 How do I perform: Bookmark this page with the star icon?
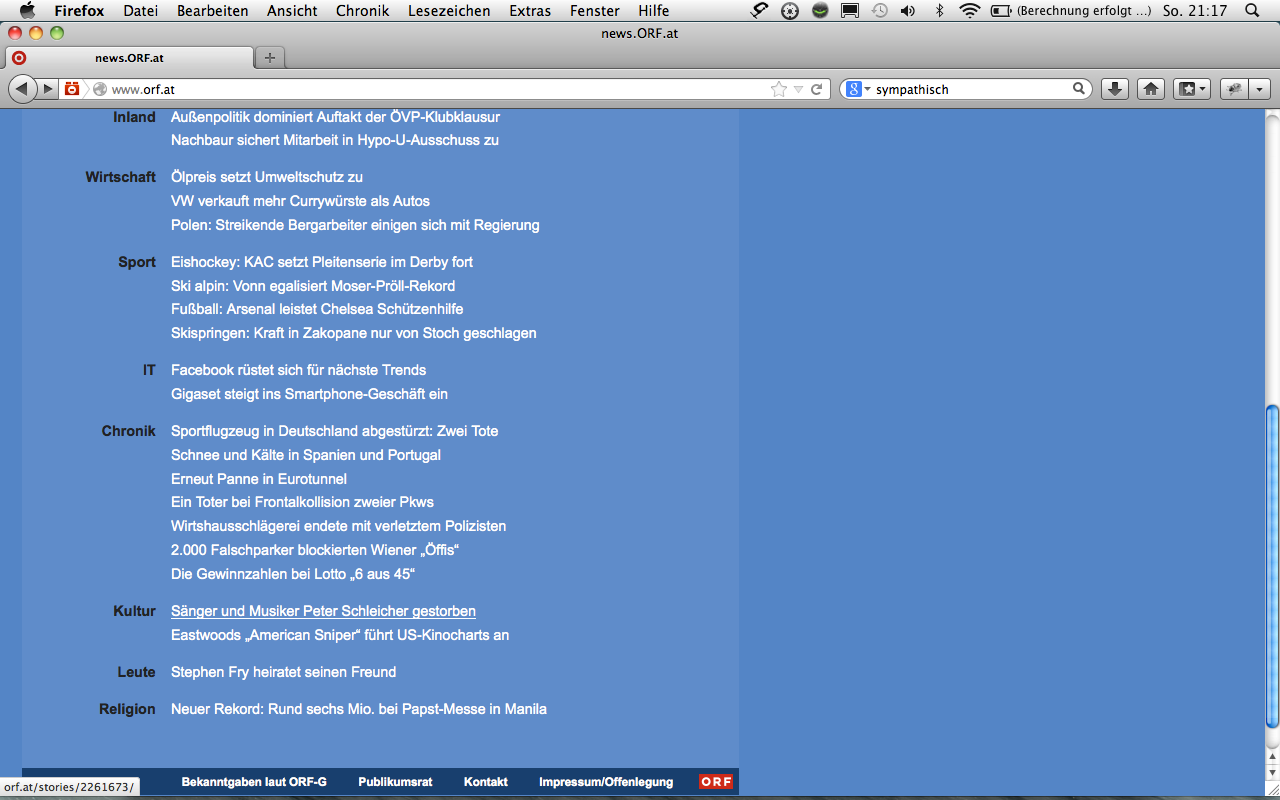pyautogui.click(x=779, y=89)
